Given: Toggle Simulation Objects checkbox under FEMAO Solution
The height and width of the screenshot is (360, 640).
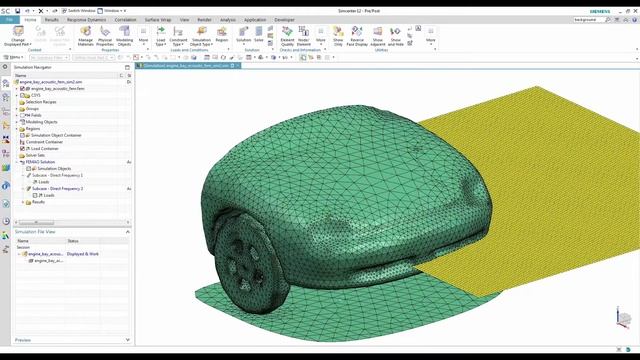Looking at the screenshot, I should pyautogui.click(x=29, y=169).
